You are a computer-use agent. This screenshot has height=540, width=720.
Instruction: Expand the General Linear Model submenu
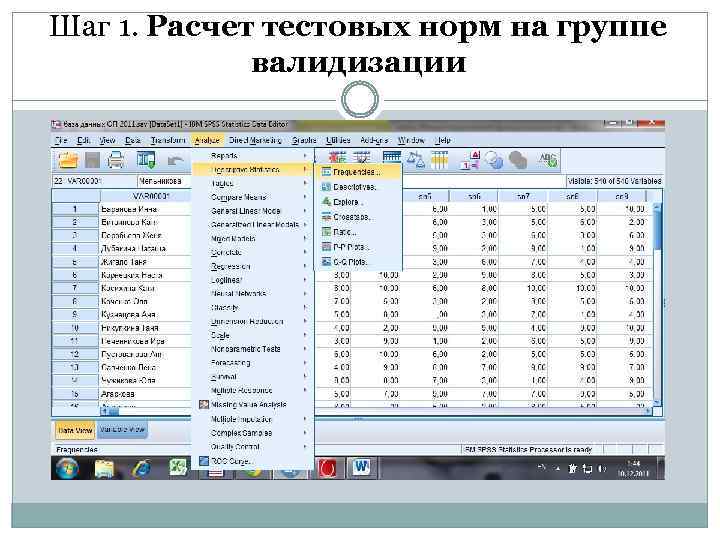pos(253,211)
